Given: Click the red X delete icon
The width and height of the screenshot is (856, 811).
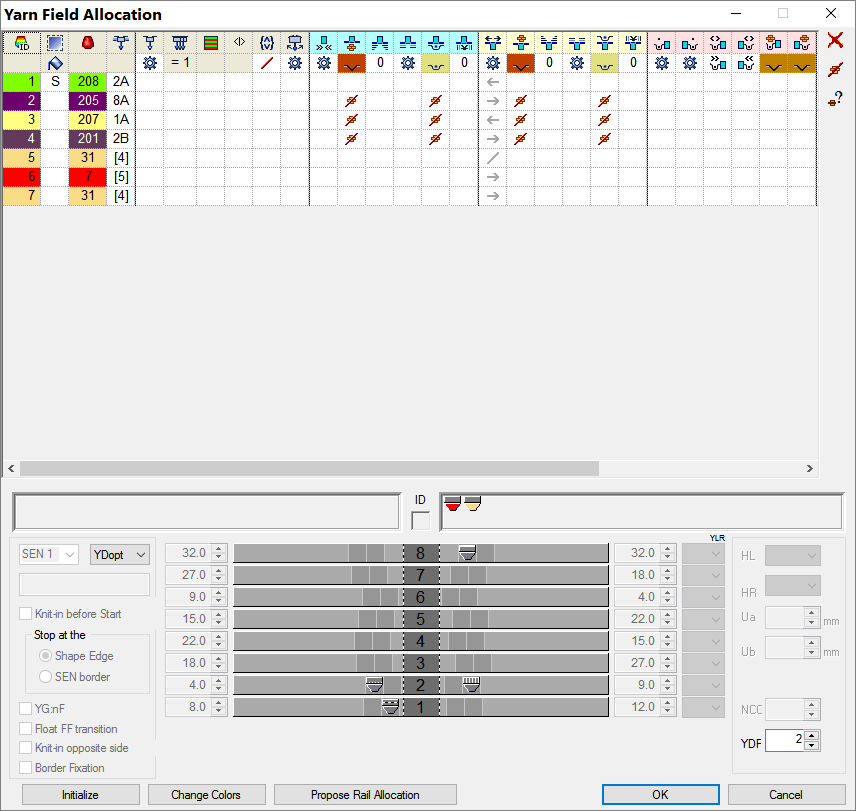Looking at the screenshot, I should (835, 41).
